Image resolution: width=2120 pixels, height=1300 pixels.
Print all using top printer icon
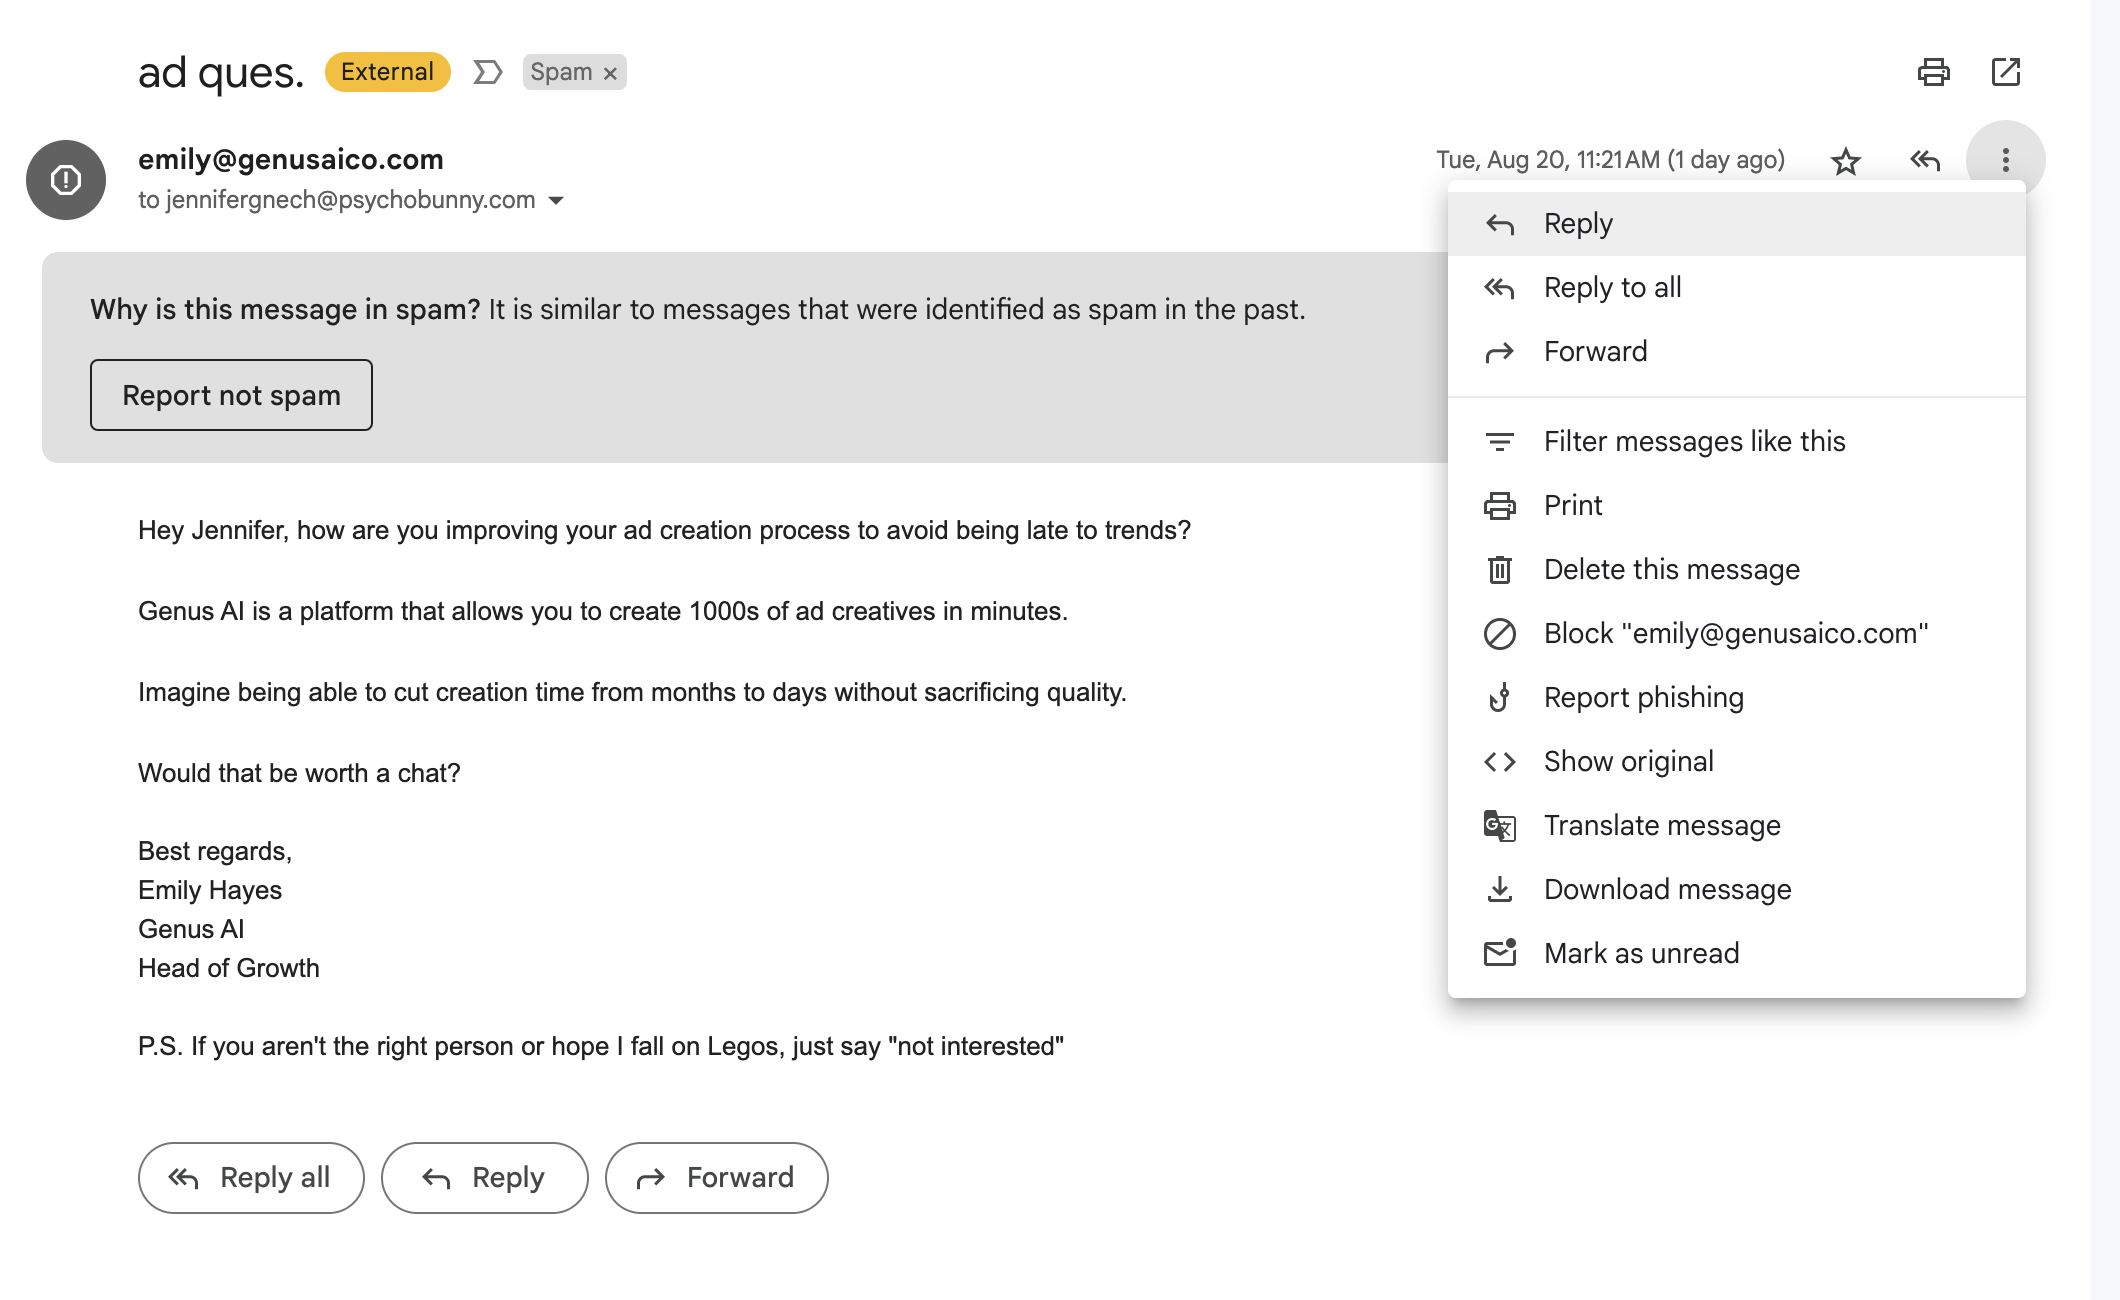pos(1933,72)
